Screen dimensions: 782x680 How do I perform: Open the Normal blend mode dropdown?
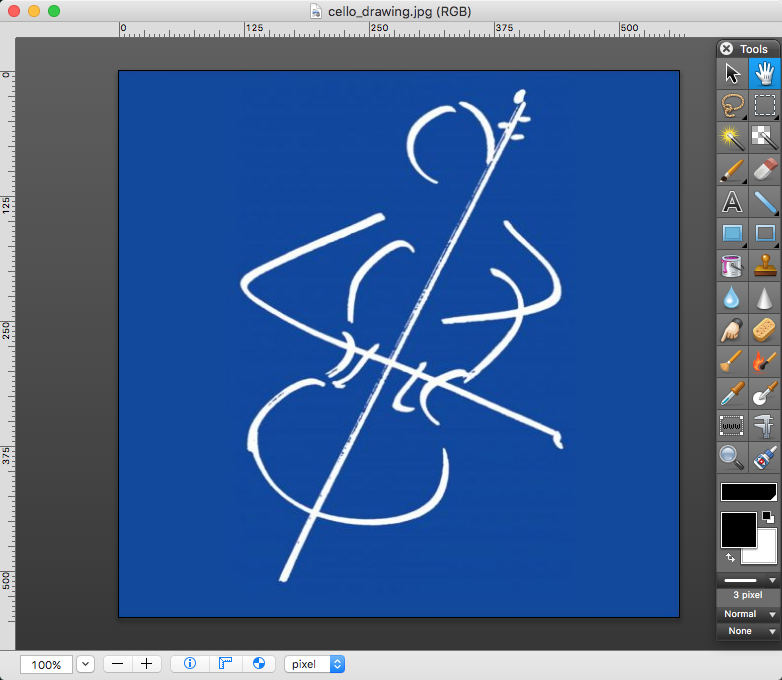[749, 614]
